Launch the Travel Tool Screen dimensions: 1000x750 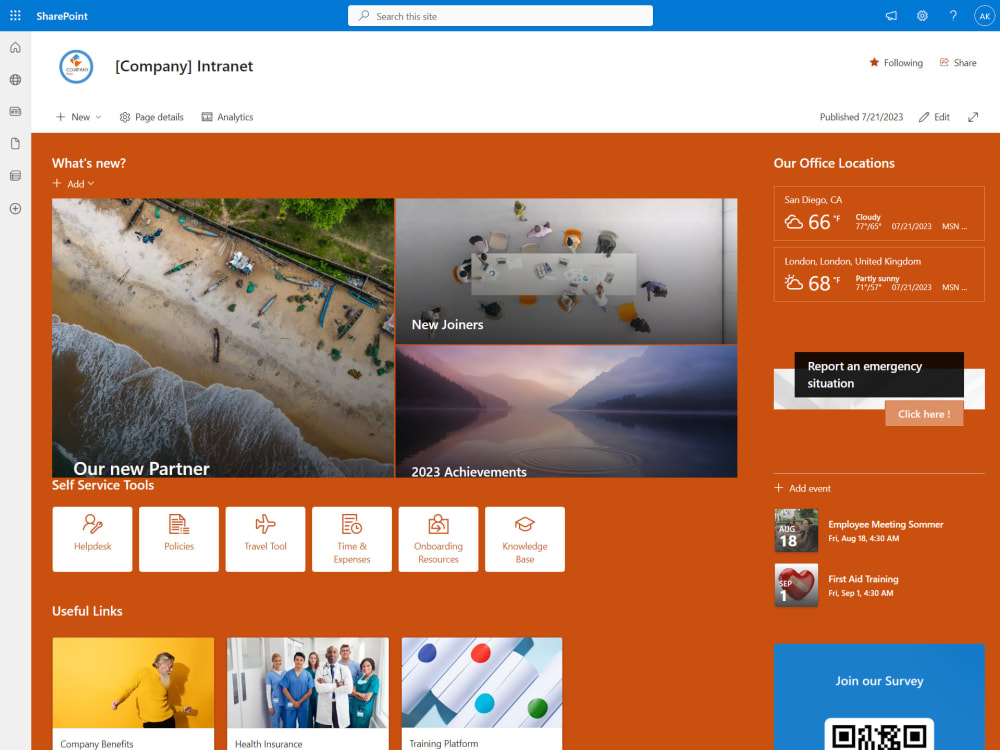click(265, 539)
